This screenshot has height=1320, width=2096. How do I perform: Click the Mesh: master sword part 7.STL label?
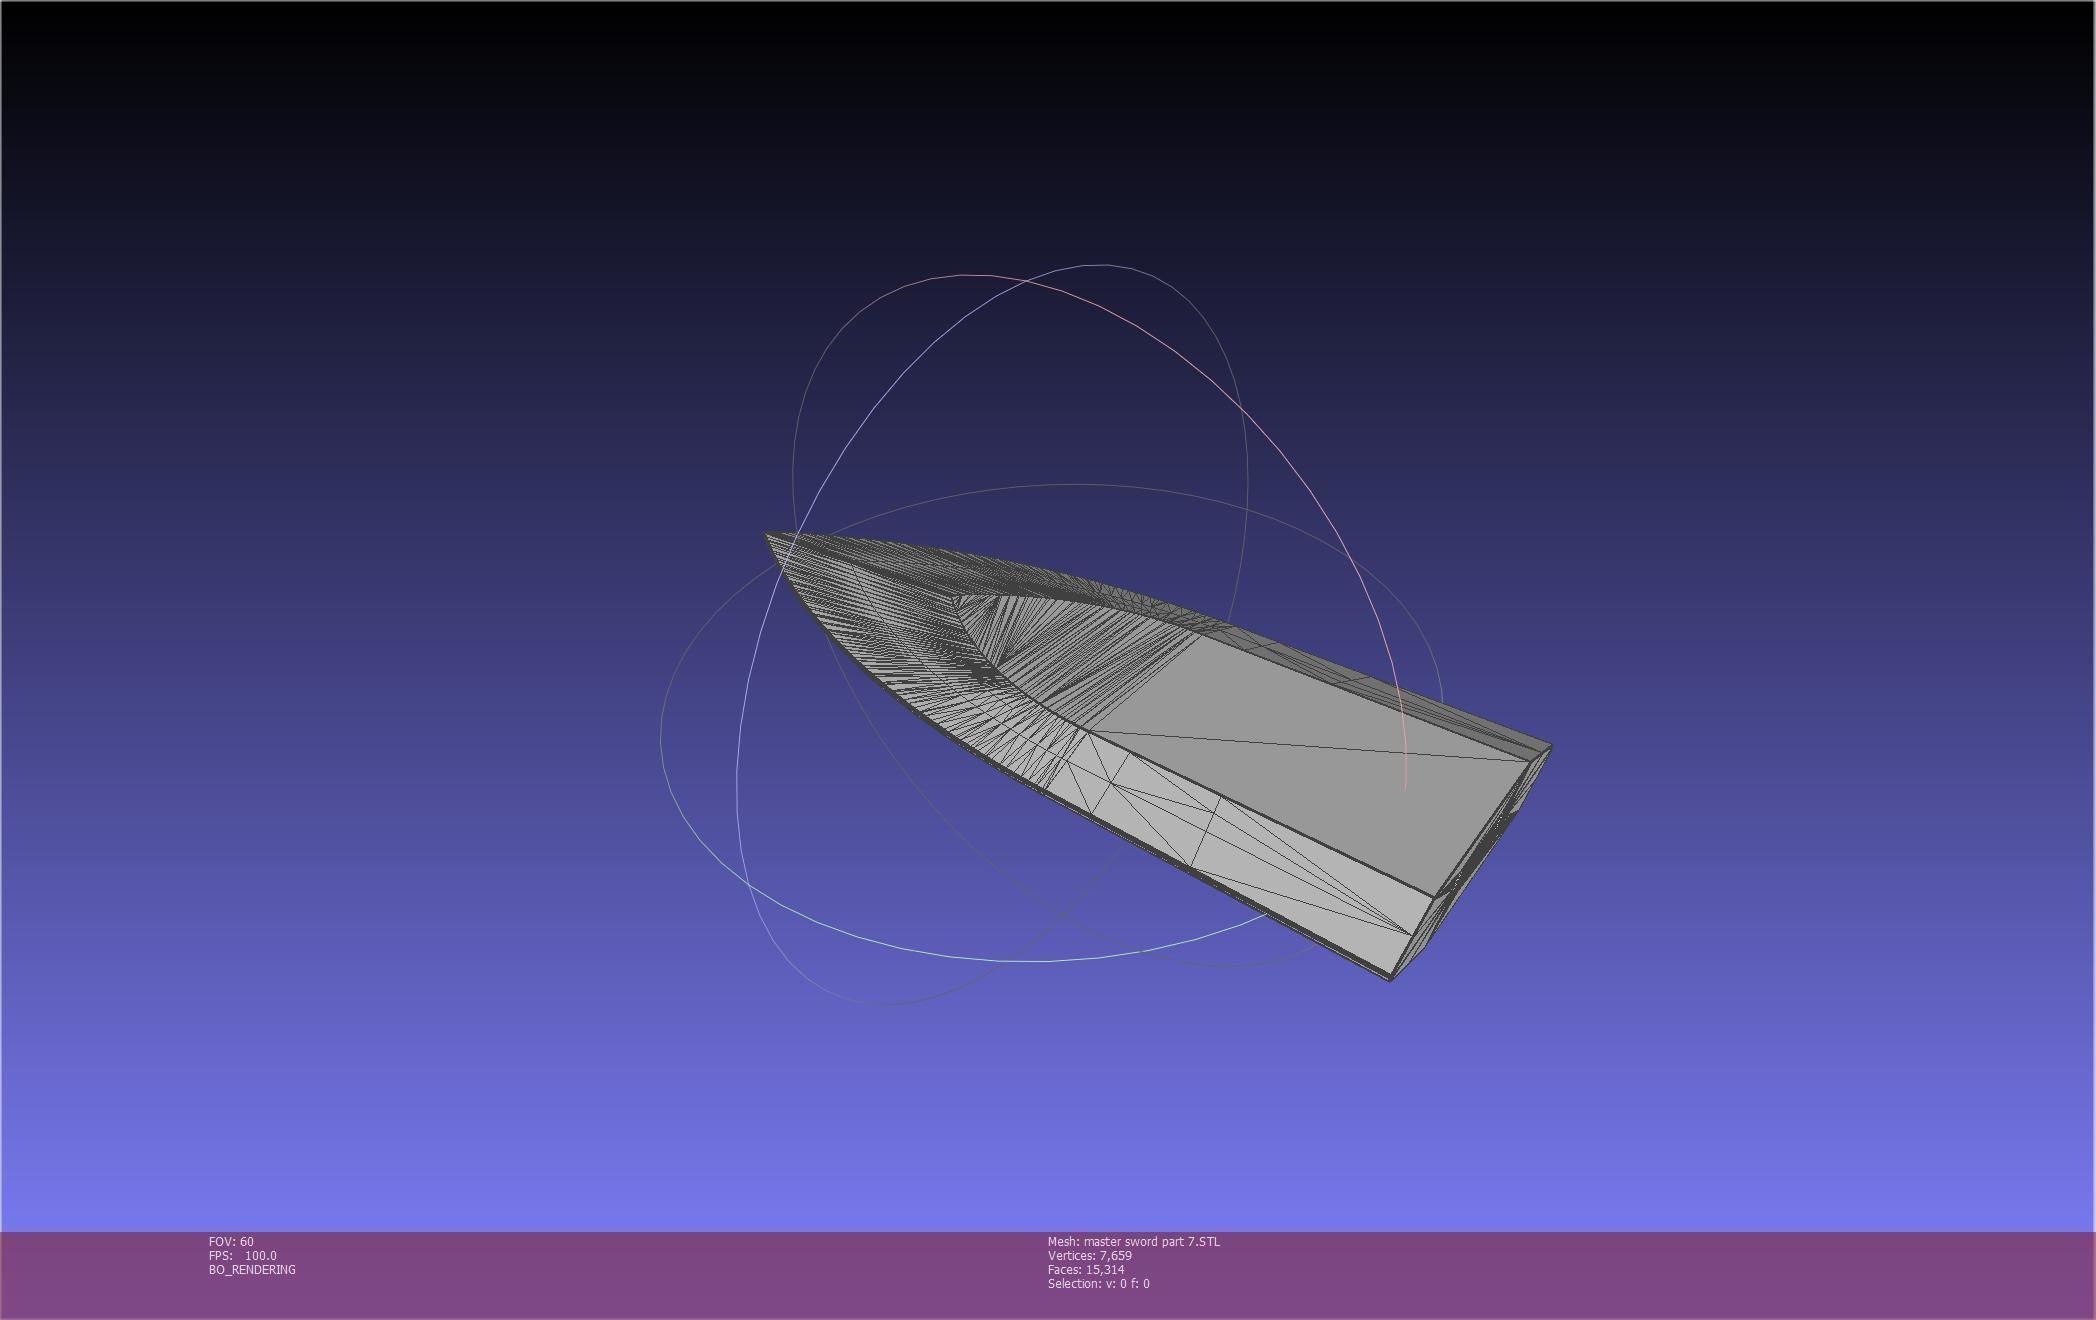click(x=1134, y=1242)
